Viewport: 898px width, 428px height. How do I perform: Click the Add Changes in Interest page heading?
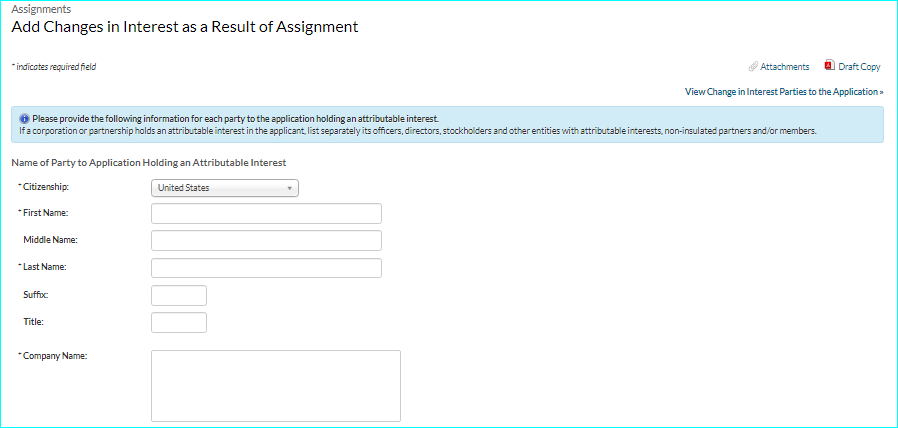pos(184,27)
